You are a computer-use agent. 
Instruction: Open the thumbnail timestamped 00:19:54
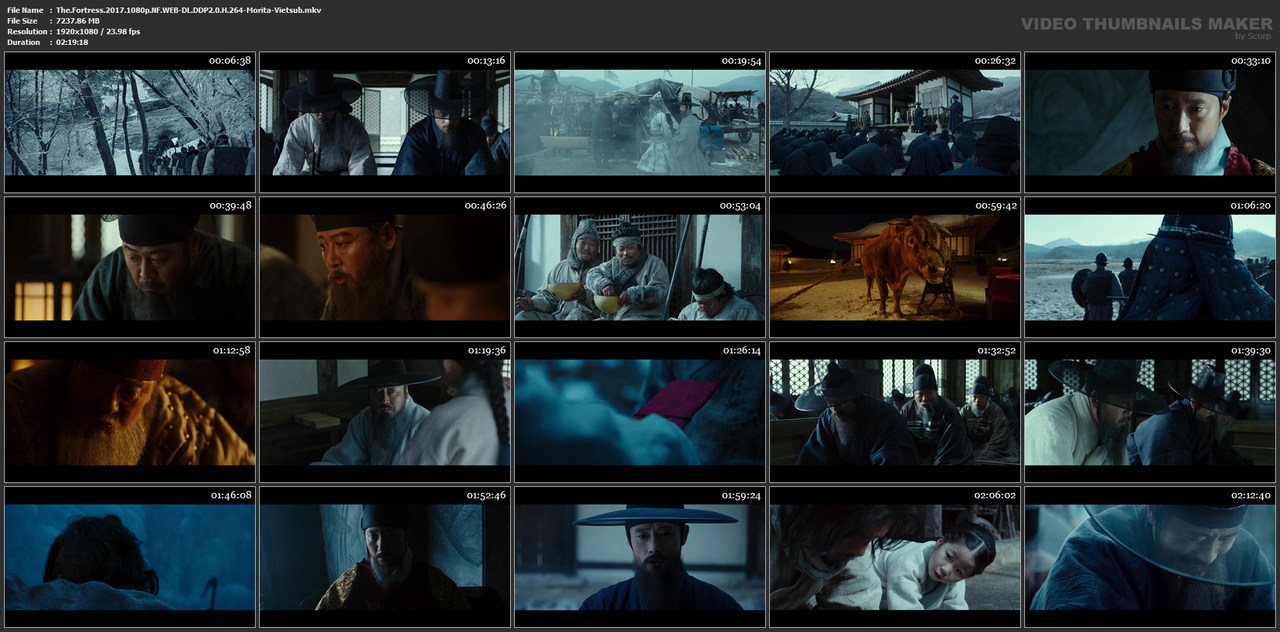[640, 122]
